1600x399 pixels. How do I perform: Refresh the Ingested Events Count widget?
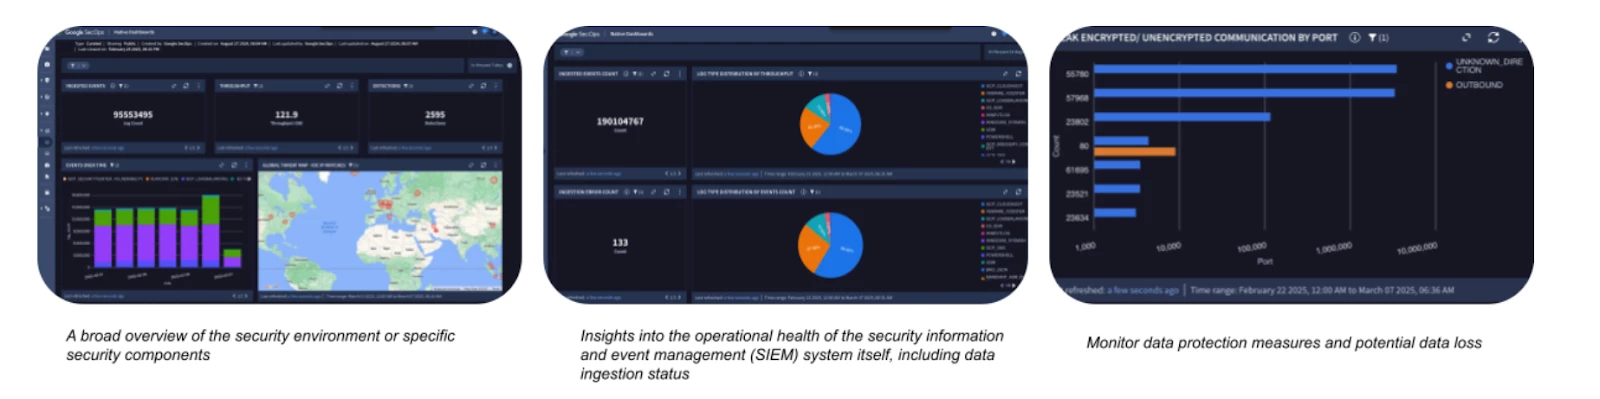666,73
